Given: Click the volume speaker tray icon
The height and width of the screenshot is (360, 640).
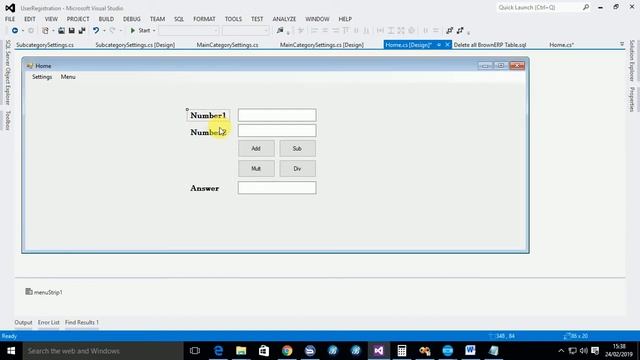Looking at the screenshot, I should pyautogui.click(x=584, y=351).
